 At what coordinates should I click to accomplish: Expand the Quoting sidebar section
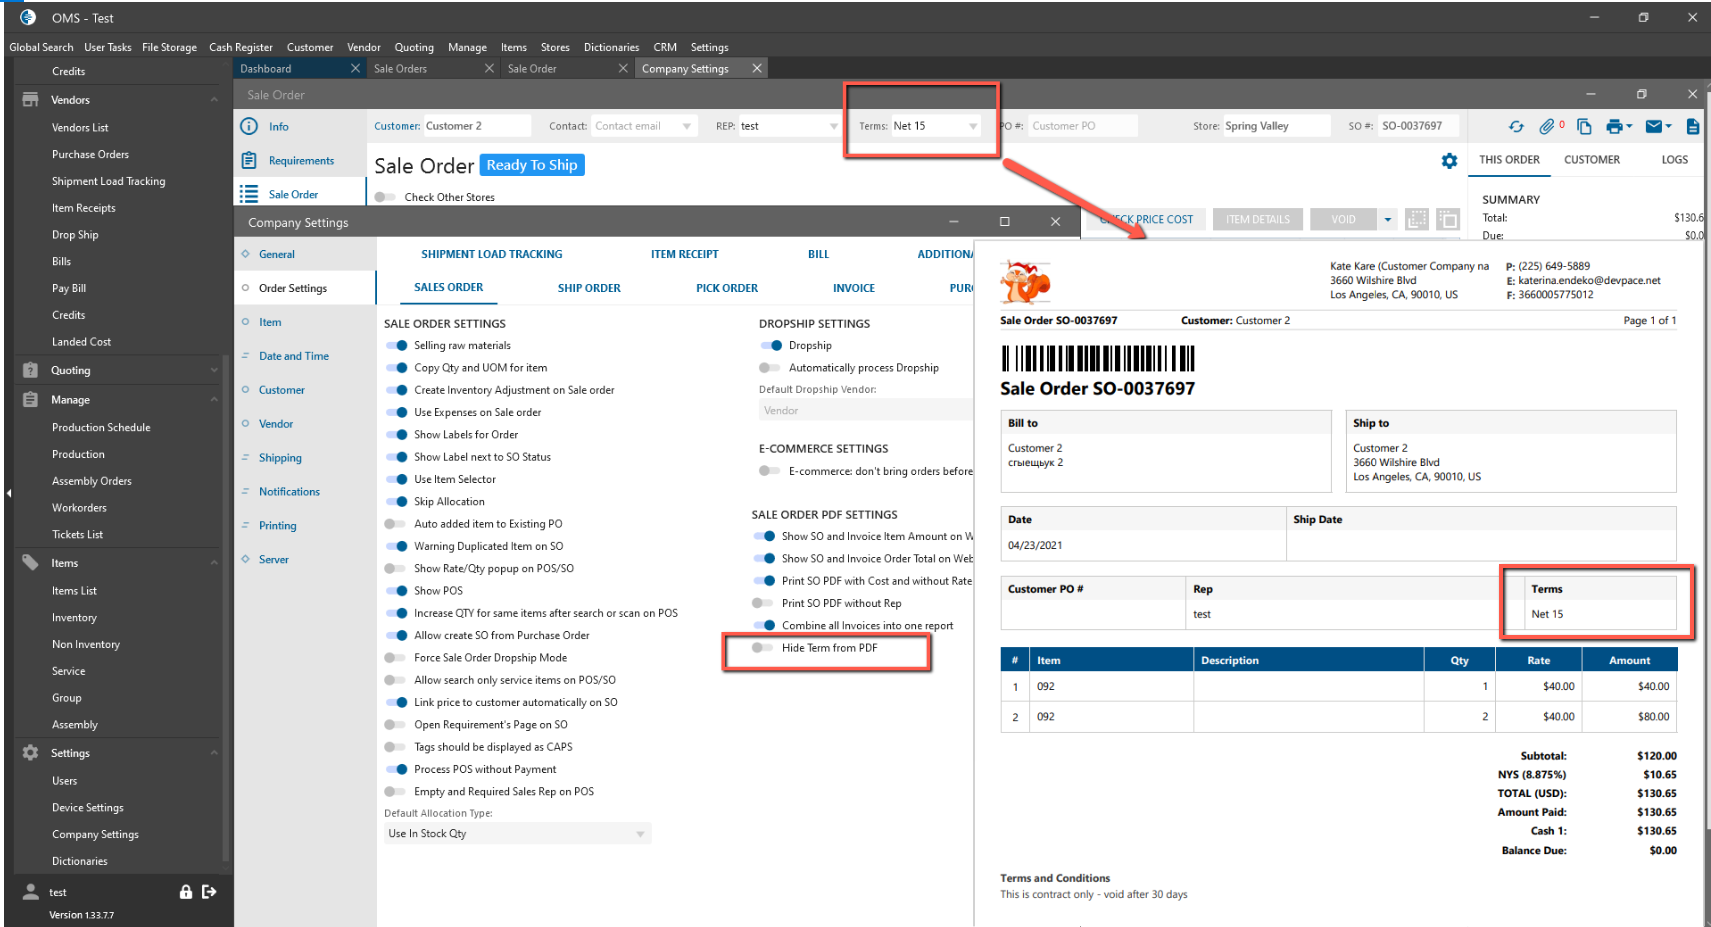coord(214,370)
